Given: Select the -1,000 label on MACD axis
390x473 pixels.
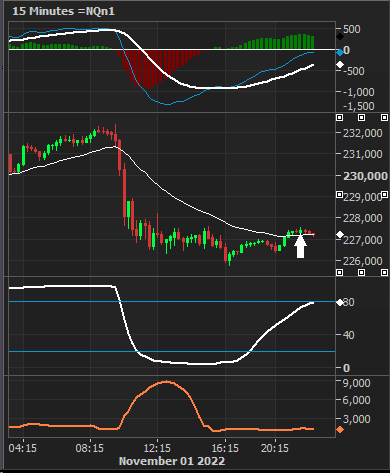Looking at the screenshot, I should click(359, 92).
